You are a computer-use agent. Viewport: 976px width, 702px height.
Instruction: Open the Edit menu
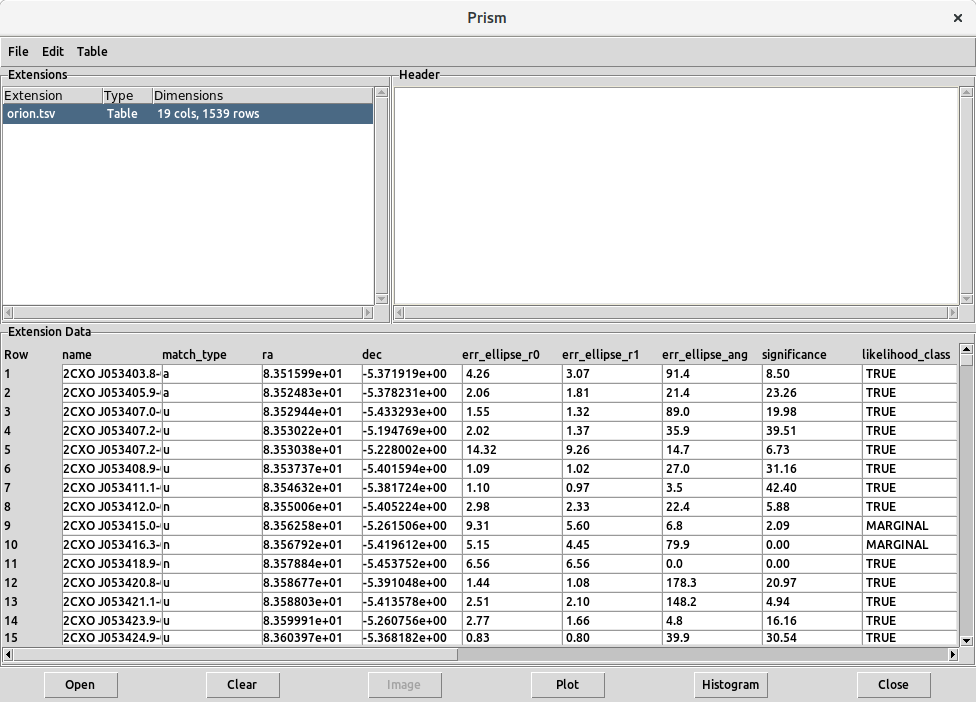click(x=53, y=51)
